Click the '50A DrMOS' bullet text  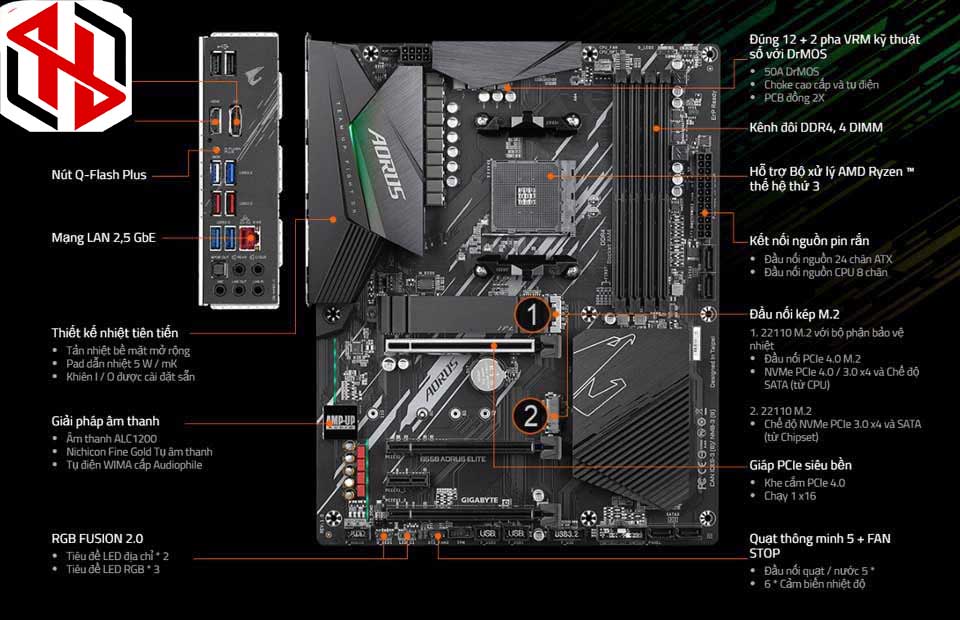coord(791,72)
